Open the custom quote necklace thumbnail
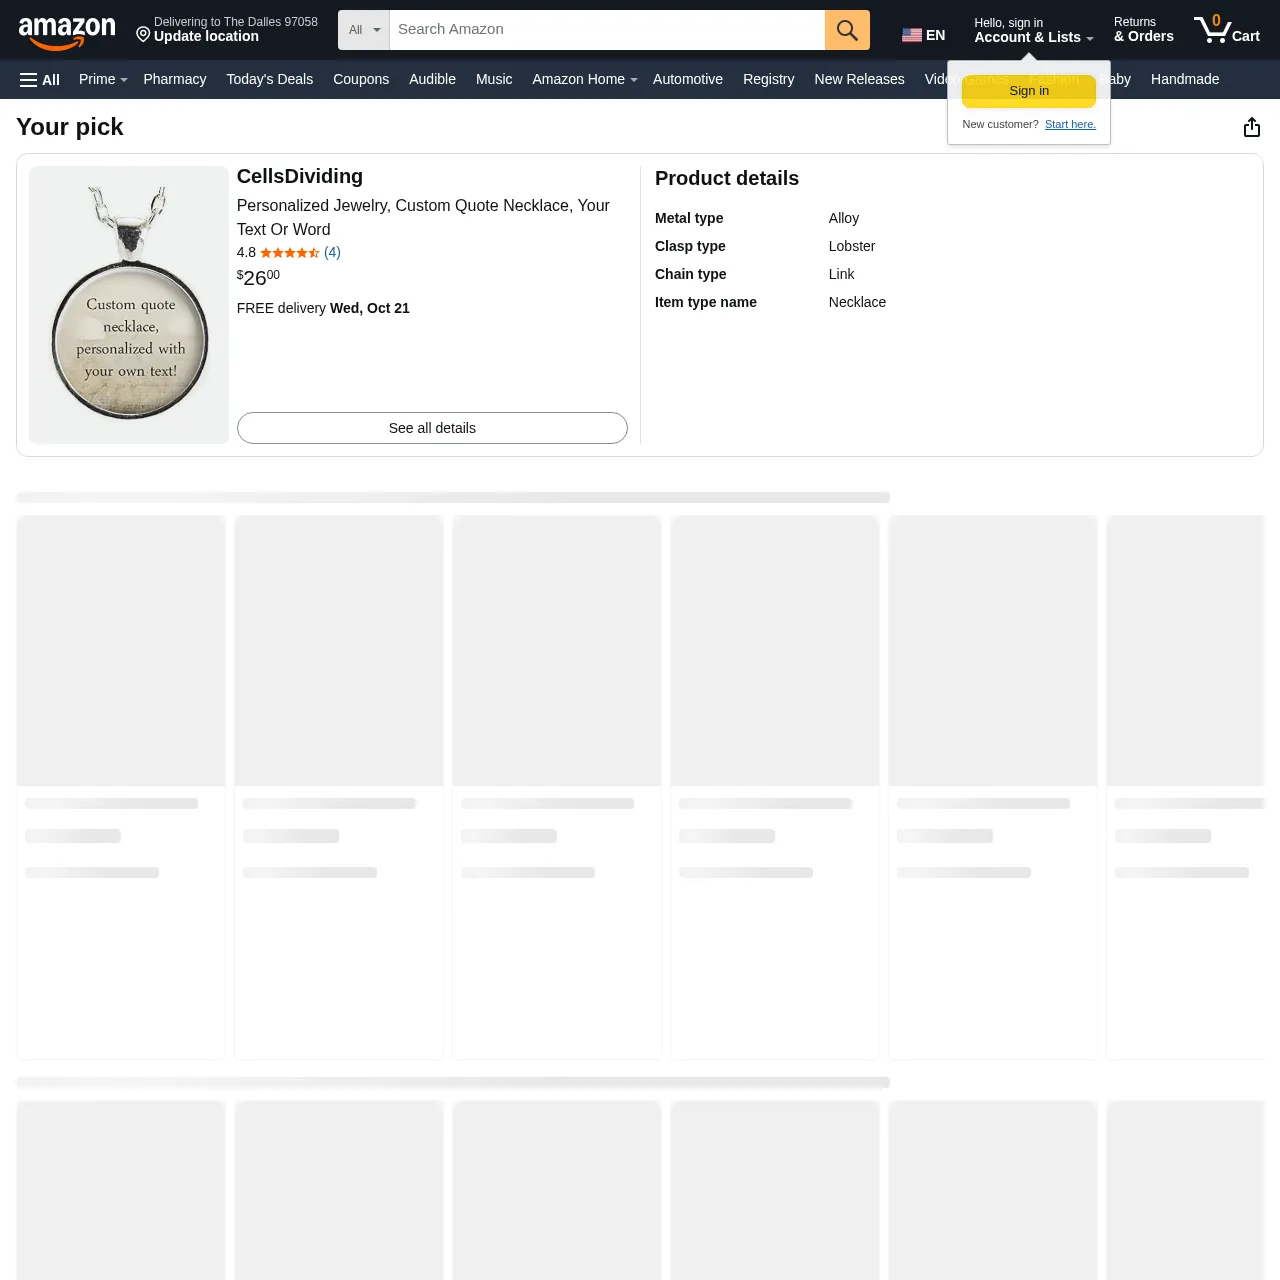 point(129,305)
